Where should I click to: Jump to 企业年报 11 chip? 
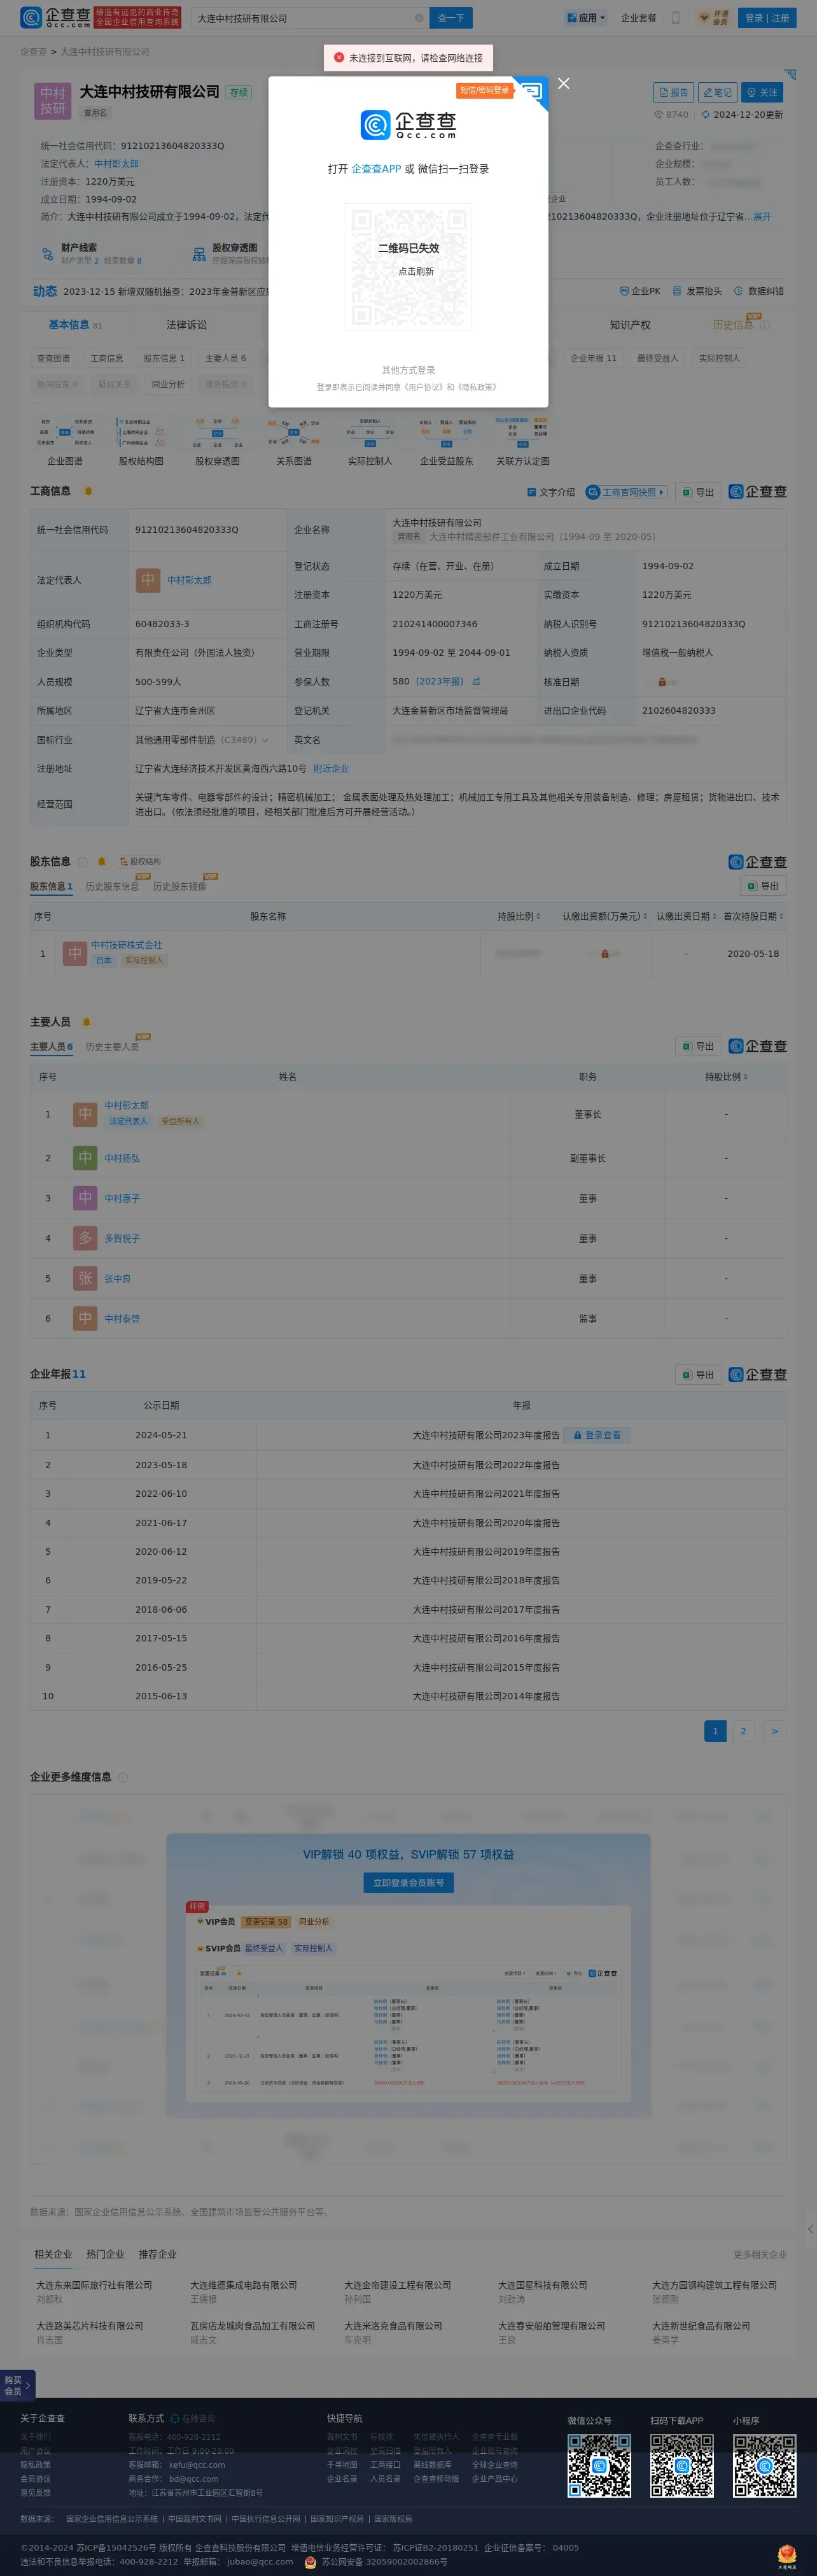(x=594, y=358)
